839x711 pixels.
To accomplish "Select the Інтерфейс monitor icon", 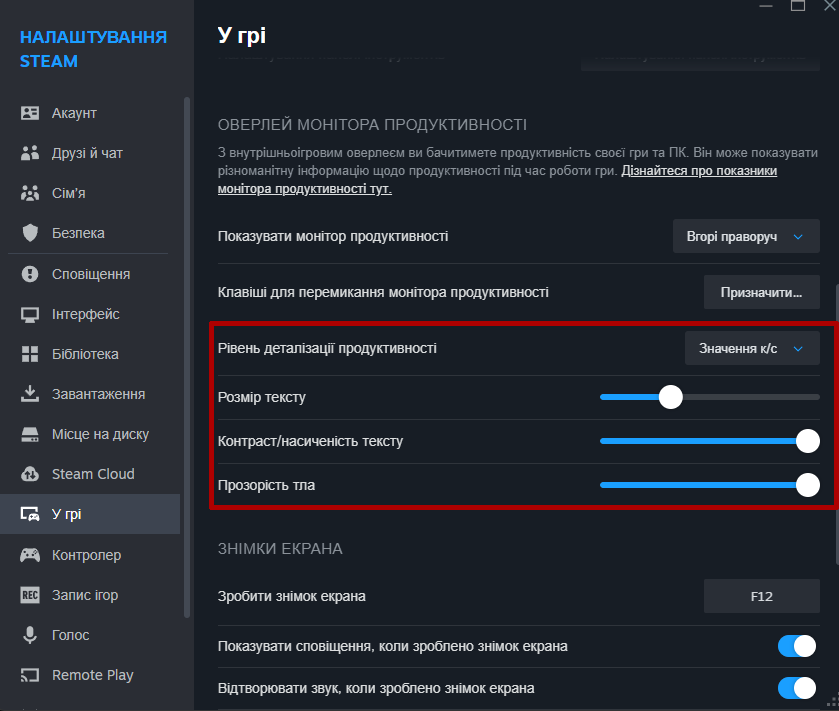I will coord(30,314).
